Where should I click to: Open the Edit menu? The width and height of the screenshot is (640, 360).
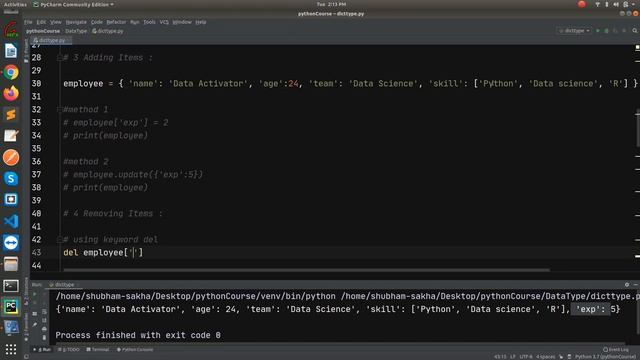tap(41, 22)
